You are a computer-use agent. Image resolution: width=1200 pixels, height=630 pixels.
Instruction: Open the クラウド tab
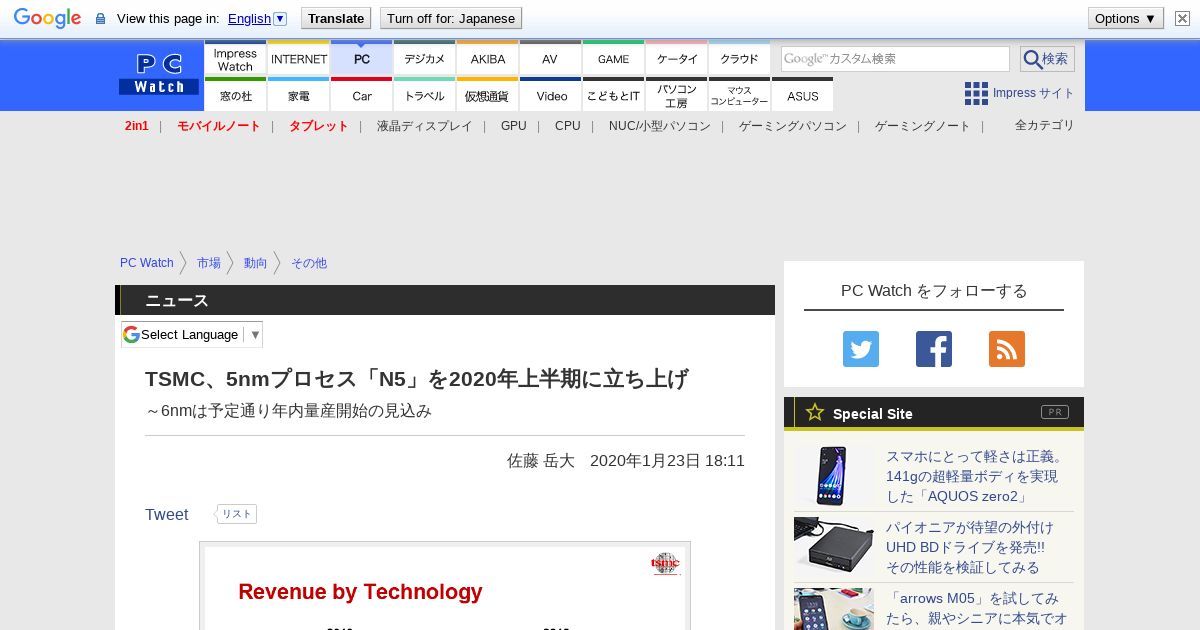[x=739, y=57]
